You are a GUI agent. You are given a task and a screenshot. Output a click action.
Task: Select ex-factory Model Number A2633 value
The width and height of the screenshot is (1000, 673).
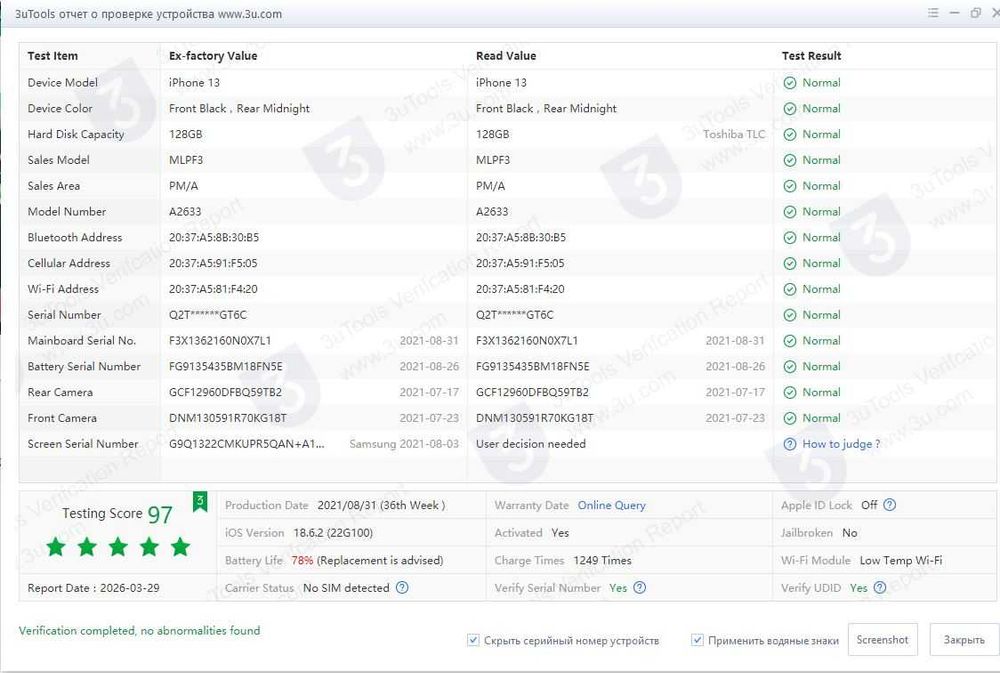[x=185, y=212]
